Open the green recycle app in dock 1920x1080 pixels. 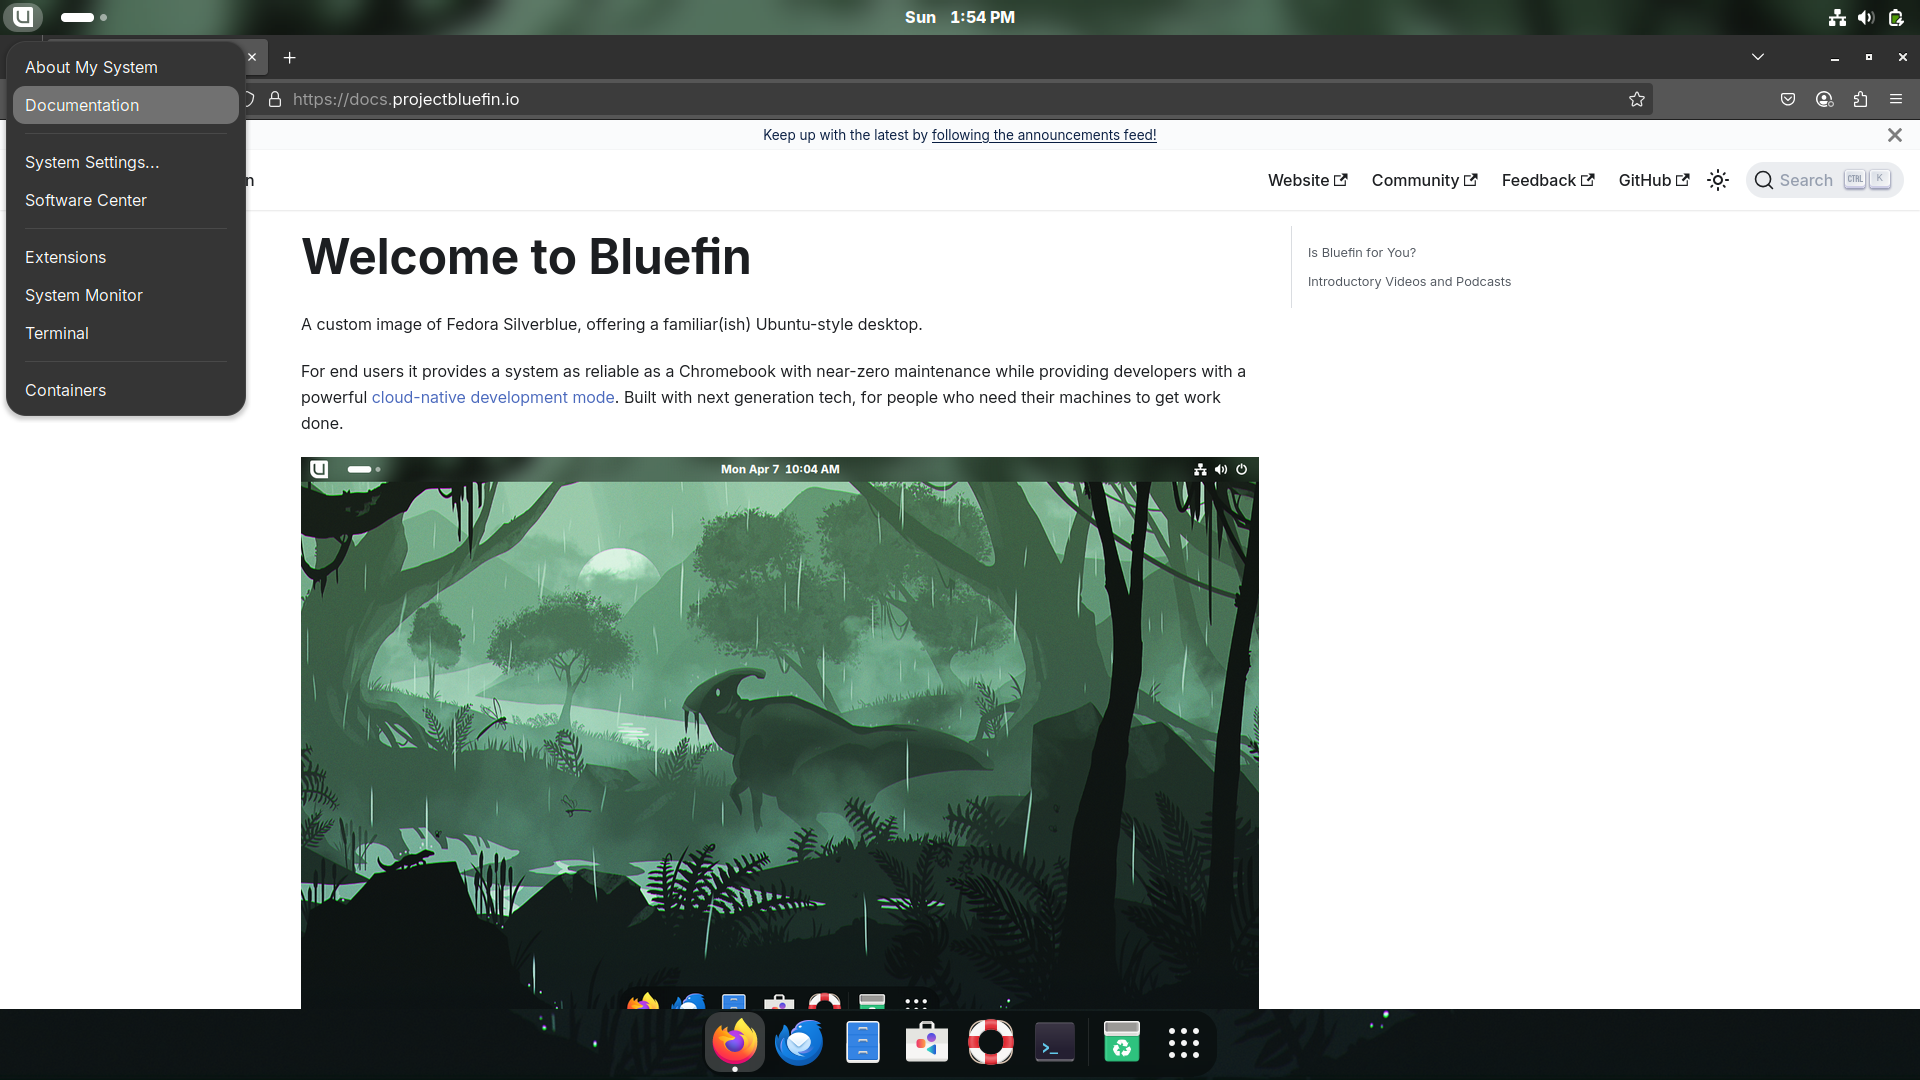click(x=1122, y=1042)
